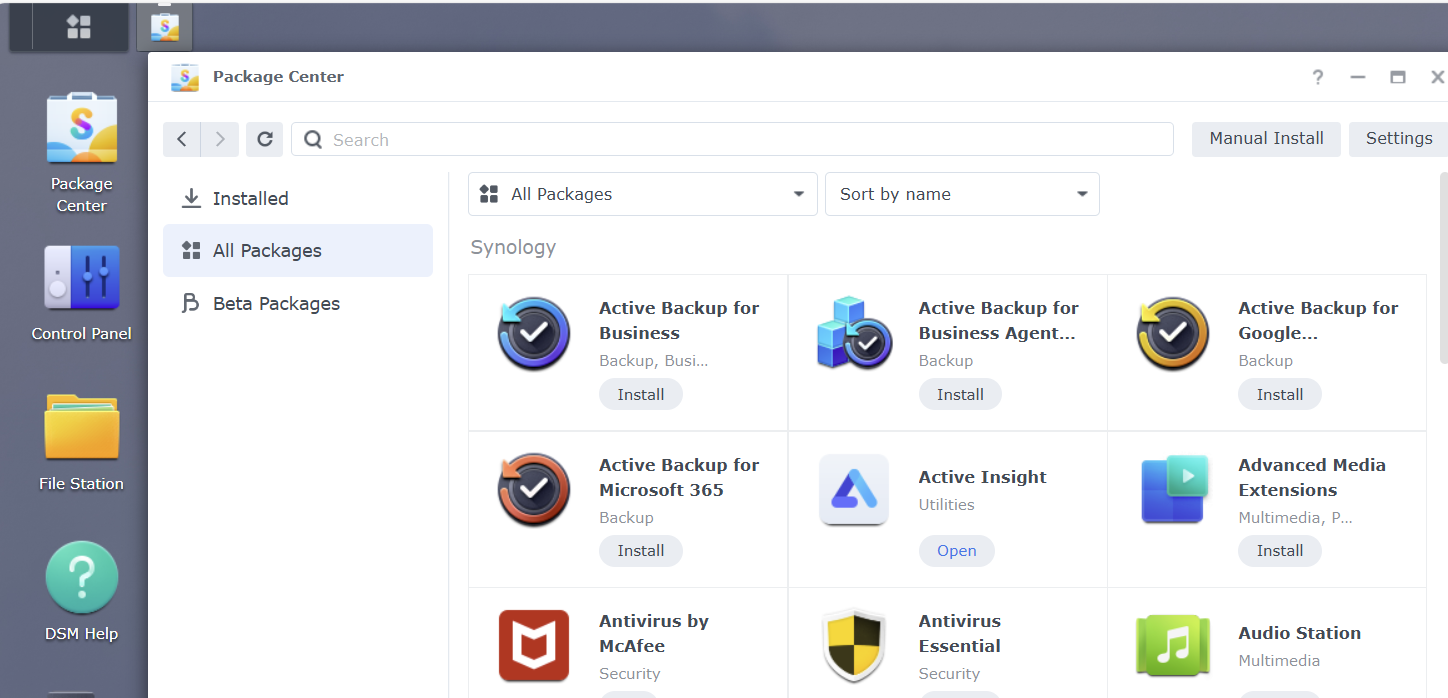
Task: Click Antivirus Essential title
Action: coord(960,633)
